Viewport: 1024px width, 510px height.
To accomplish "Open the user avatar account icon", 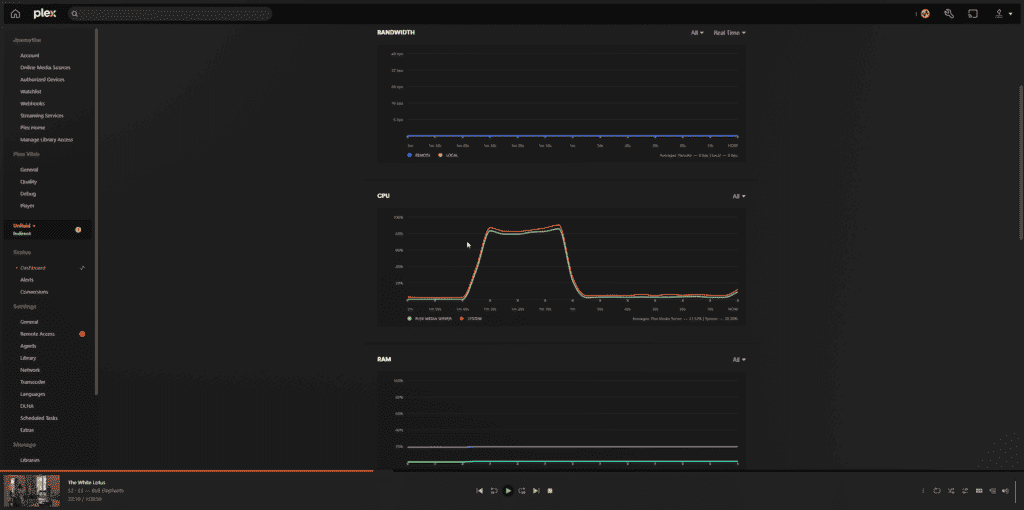I will [x=925, y=14].
